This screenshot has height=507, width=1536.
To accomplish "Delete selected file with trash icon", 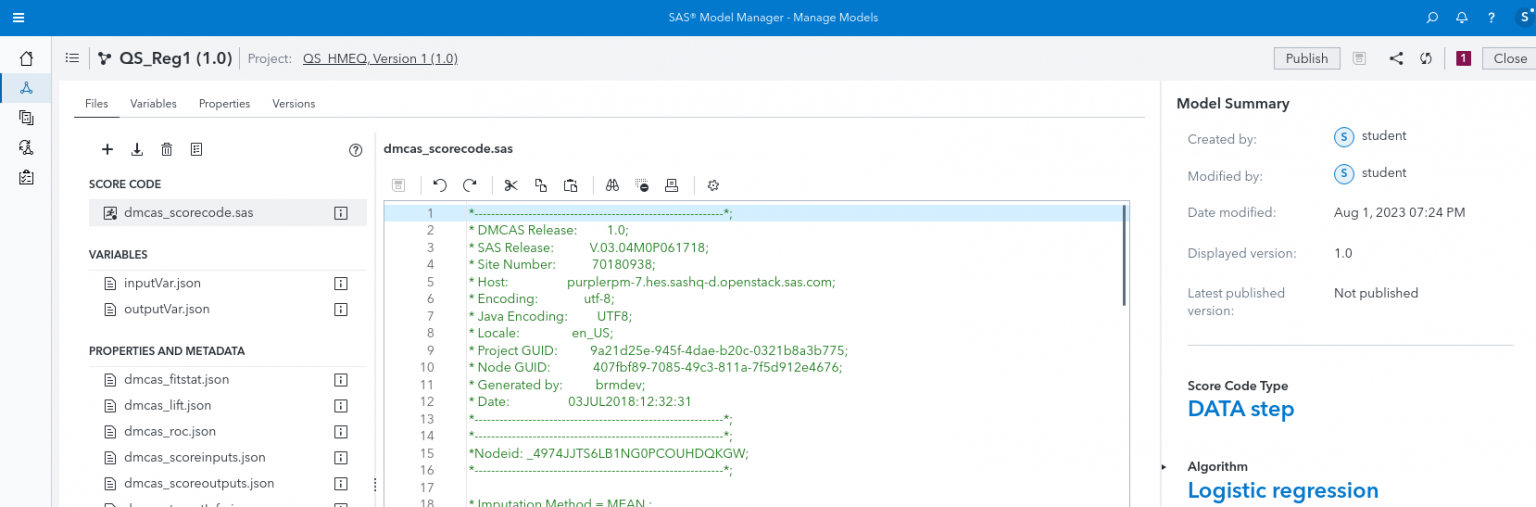I will pyautogui.click(x=167, y=150).
